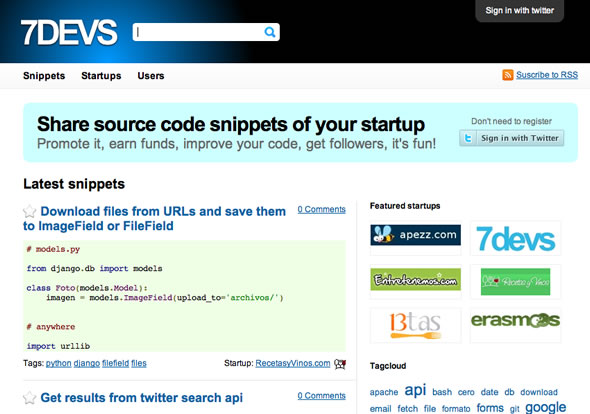Click the small RecetasyVinos startup icon
The width and height of the screenshot is (590, 414).
tap(340, 364)
